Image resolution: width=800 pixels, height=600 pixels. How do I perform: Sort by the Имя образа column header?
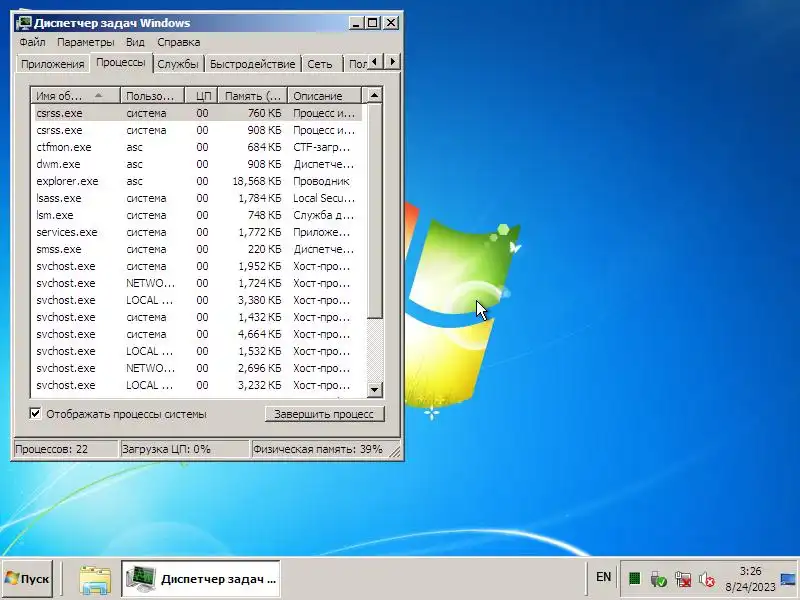pyautogui.click(x=76, y=96)
